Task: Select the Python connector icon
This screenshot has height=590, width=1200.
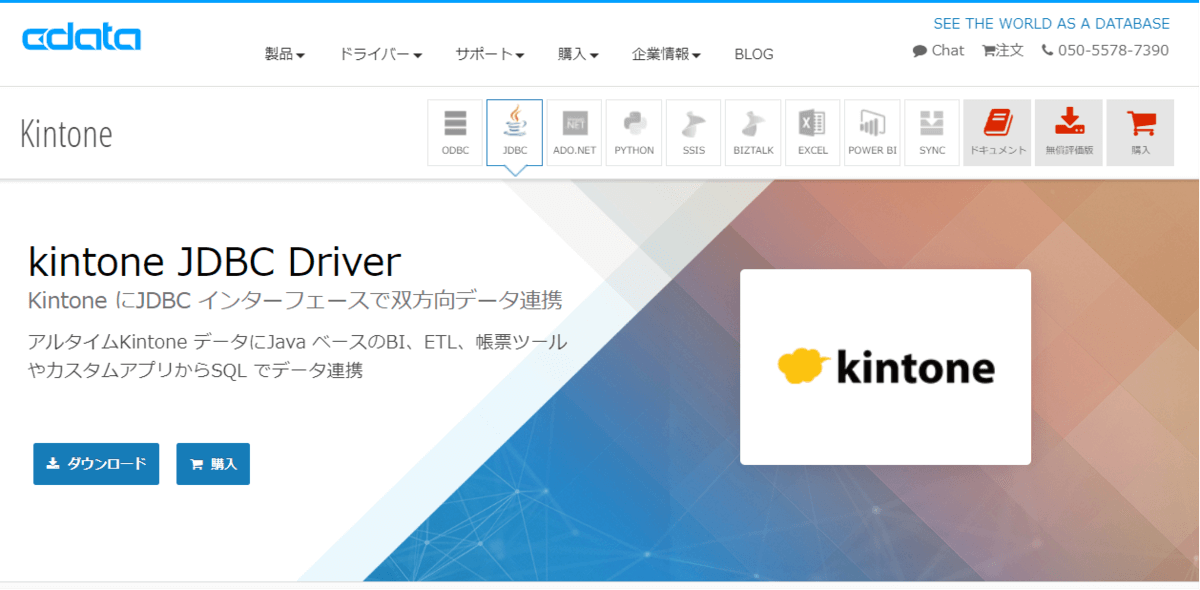Action: (x=634, y=132)
